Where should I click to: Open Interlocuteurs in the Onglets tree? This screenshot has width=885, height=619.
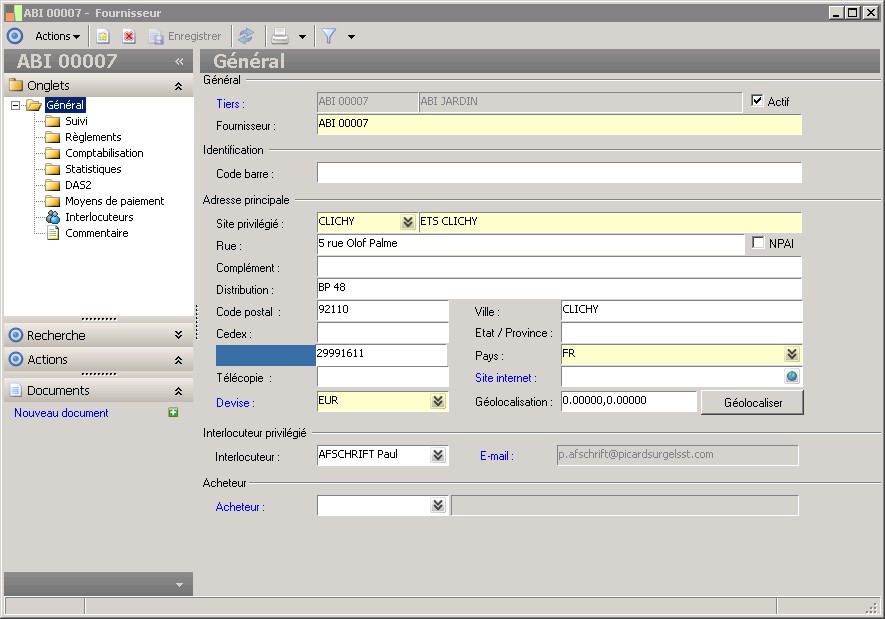(99, 217)
